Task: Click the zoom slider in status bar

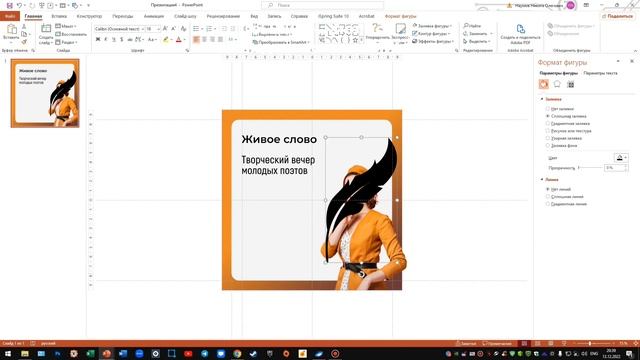Action: pos(593,344)
